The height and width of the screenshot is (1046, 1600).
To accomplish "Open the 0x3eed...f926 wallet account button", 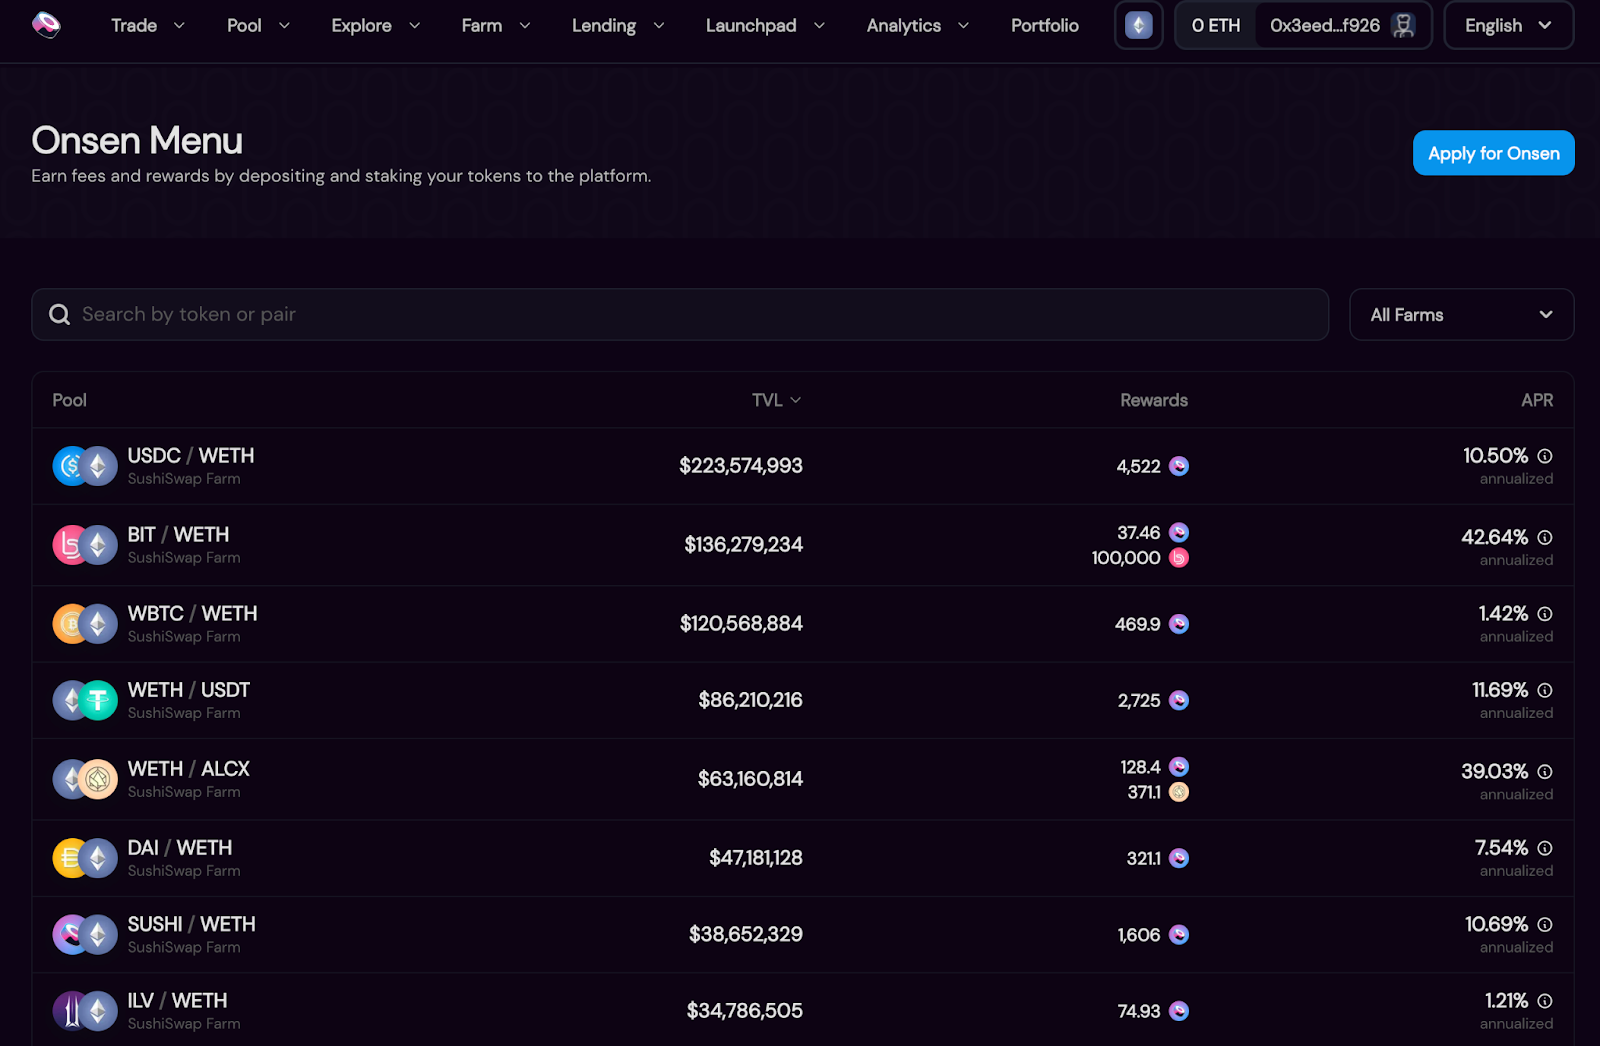I will [1343, 25].
